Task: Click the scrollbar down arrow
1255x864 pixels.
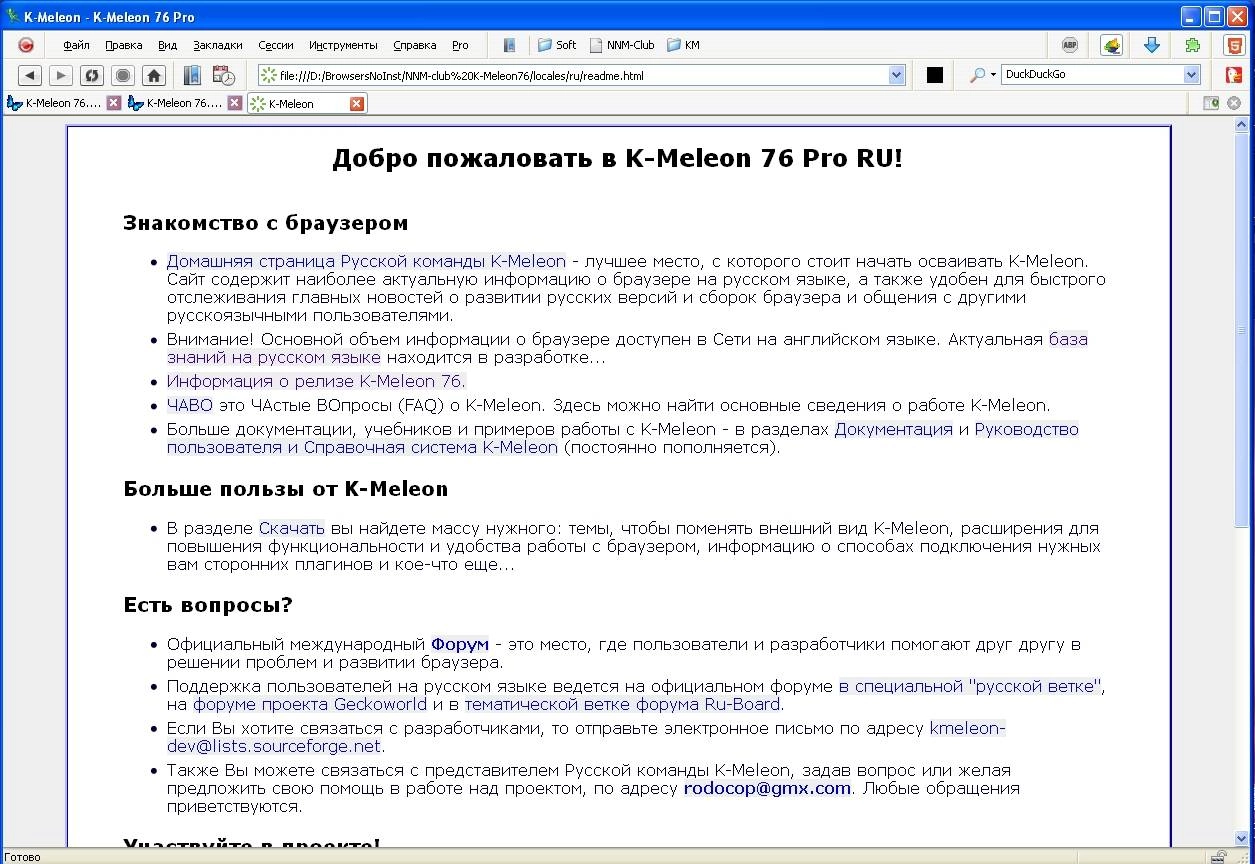Action: pos(1243,840)
